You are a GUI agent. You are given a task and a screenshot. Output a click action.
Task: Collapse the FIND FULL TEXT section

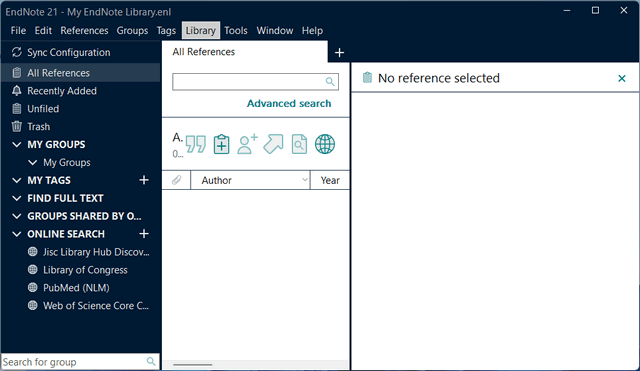point(17,198)
